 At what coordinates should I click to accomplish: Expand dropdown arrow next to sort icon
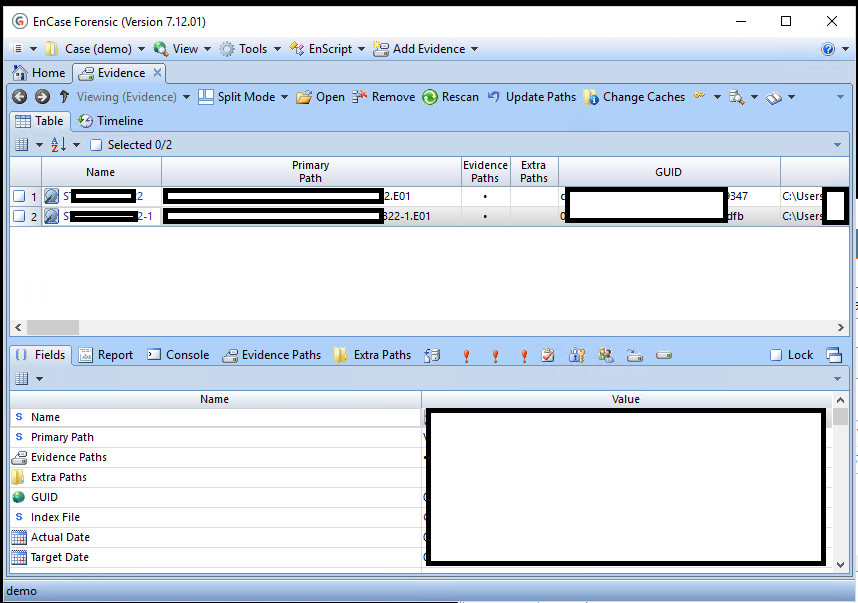click(77, 145)
